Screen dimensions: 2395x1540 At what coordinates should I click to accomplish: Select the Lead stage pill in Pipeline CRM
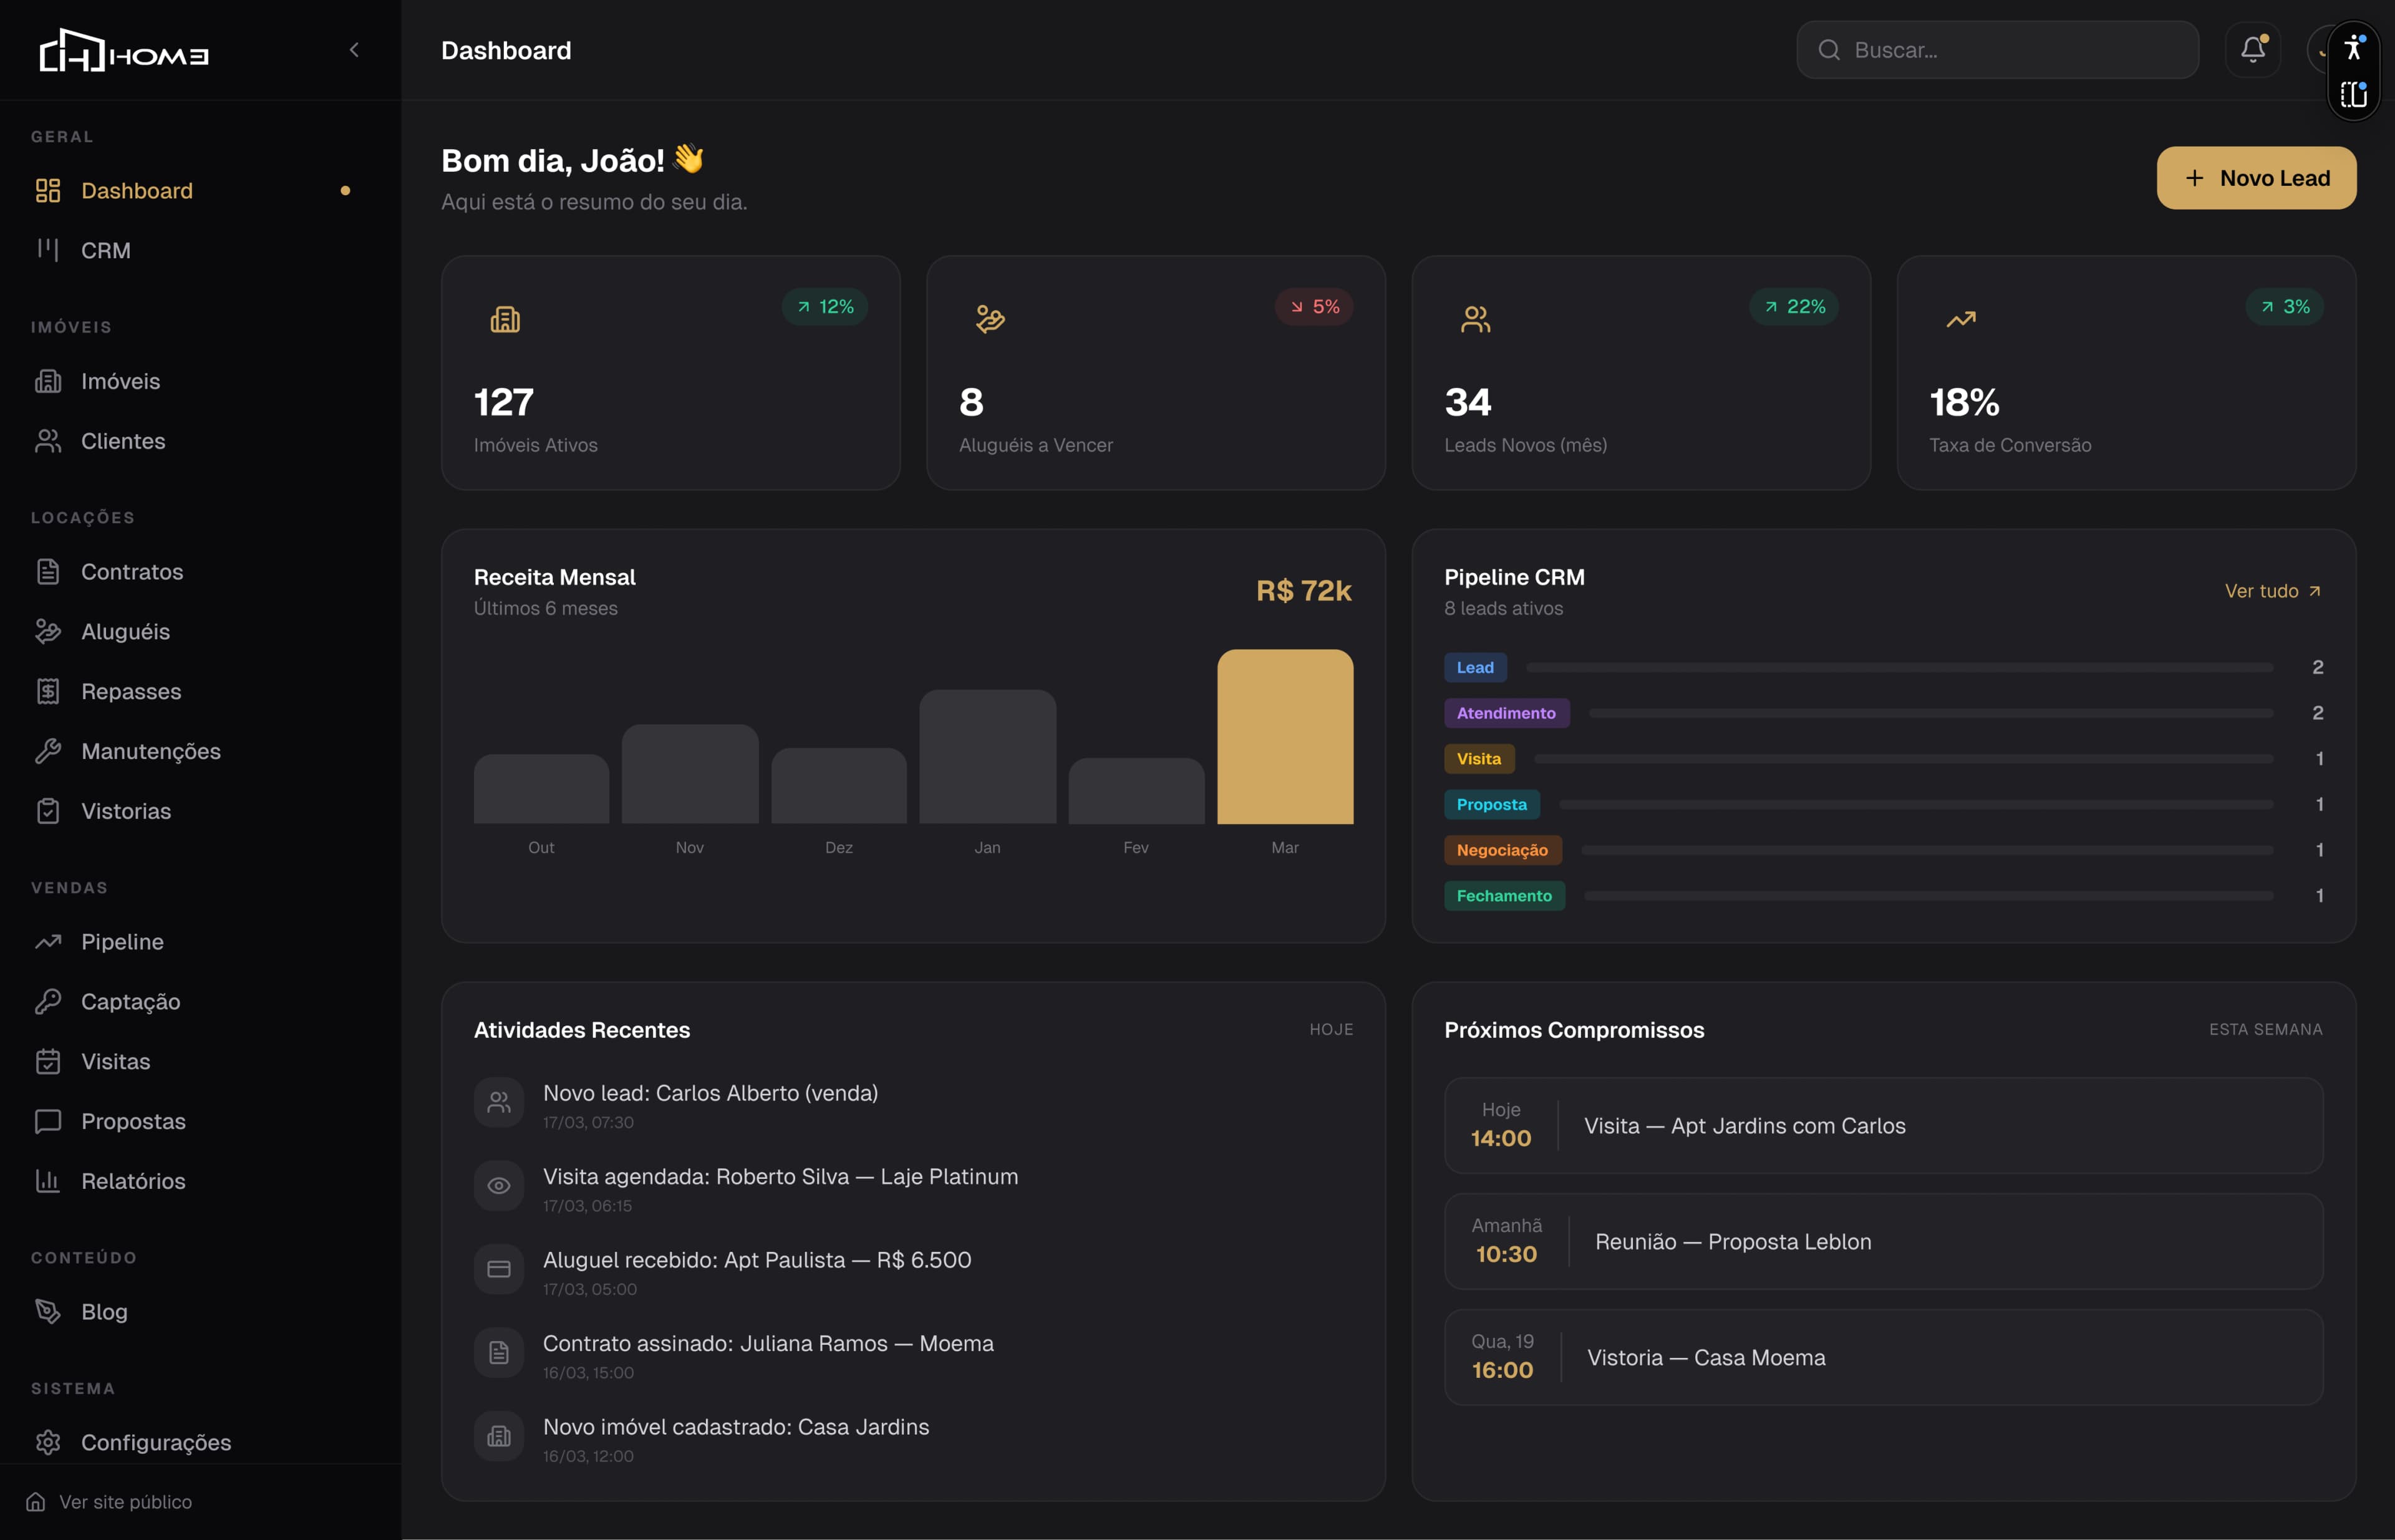tap(1474, 667)
